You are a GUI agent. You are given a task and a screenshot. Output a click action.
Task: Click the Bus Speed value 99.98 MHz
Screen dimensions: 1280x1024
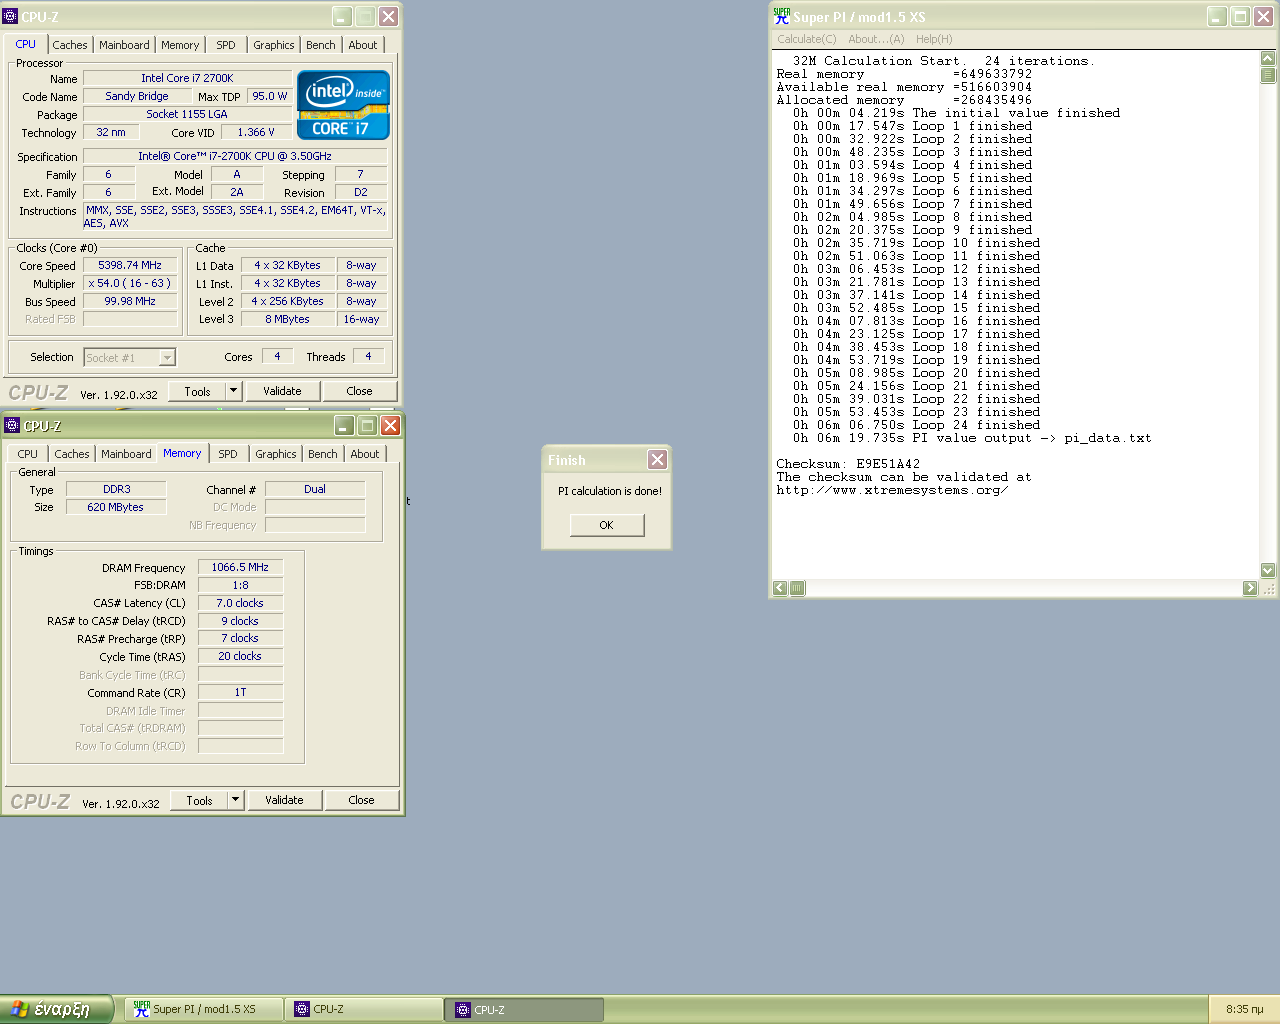tap(130, 301)
